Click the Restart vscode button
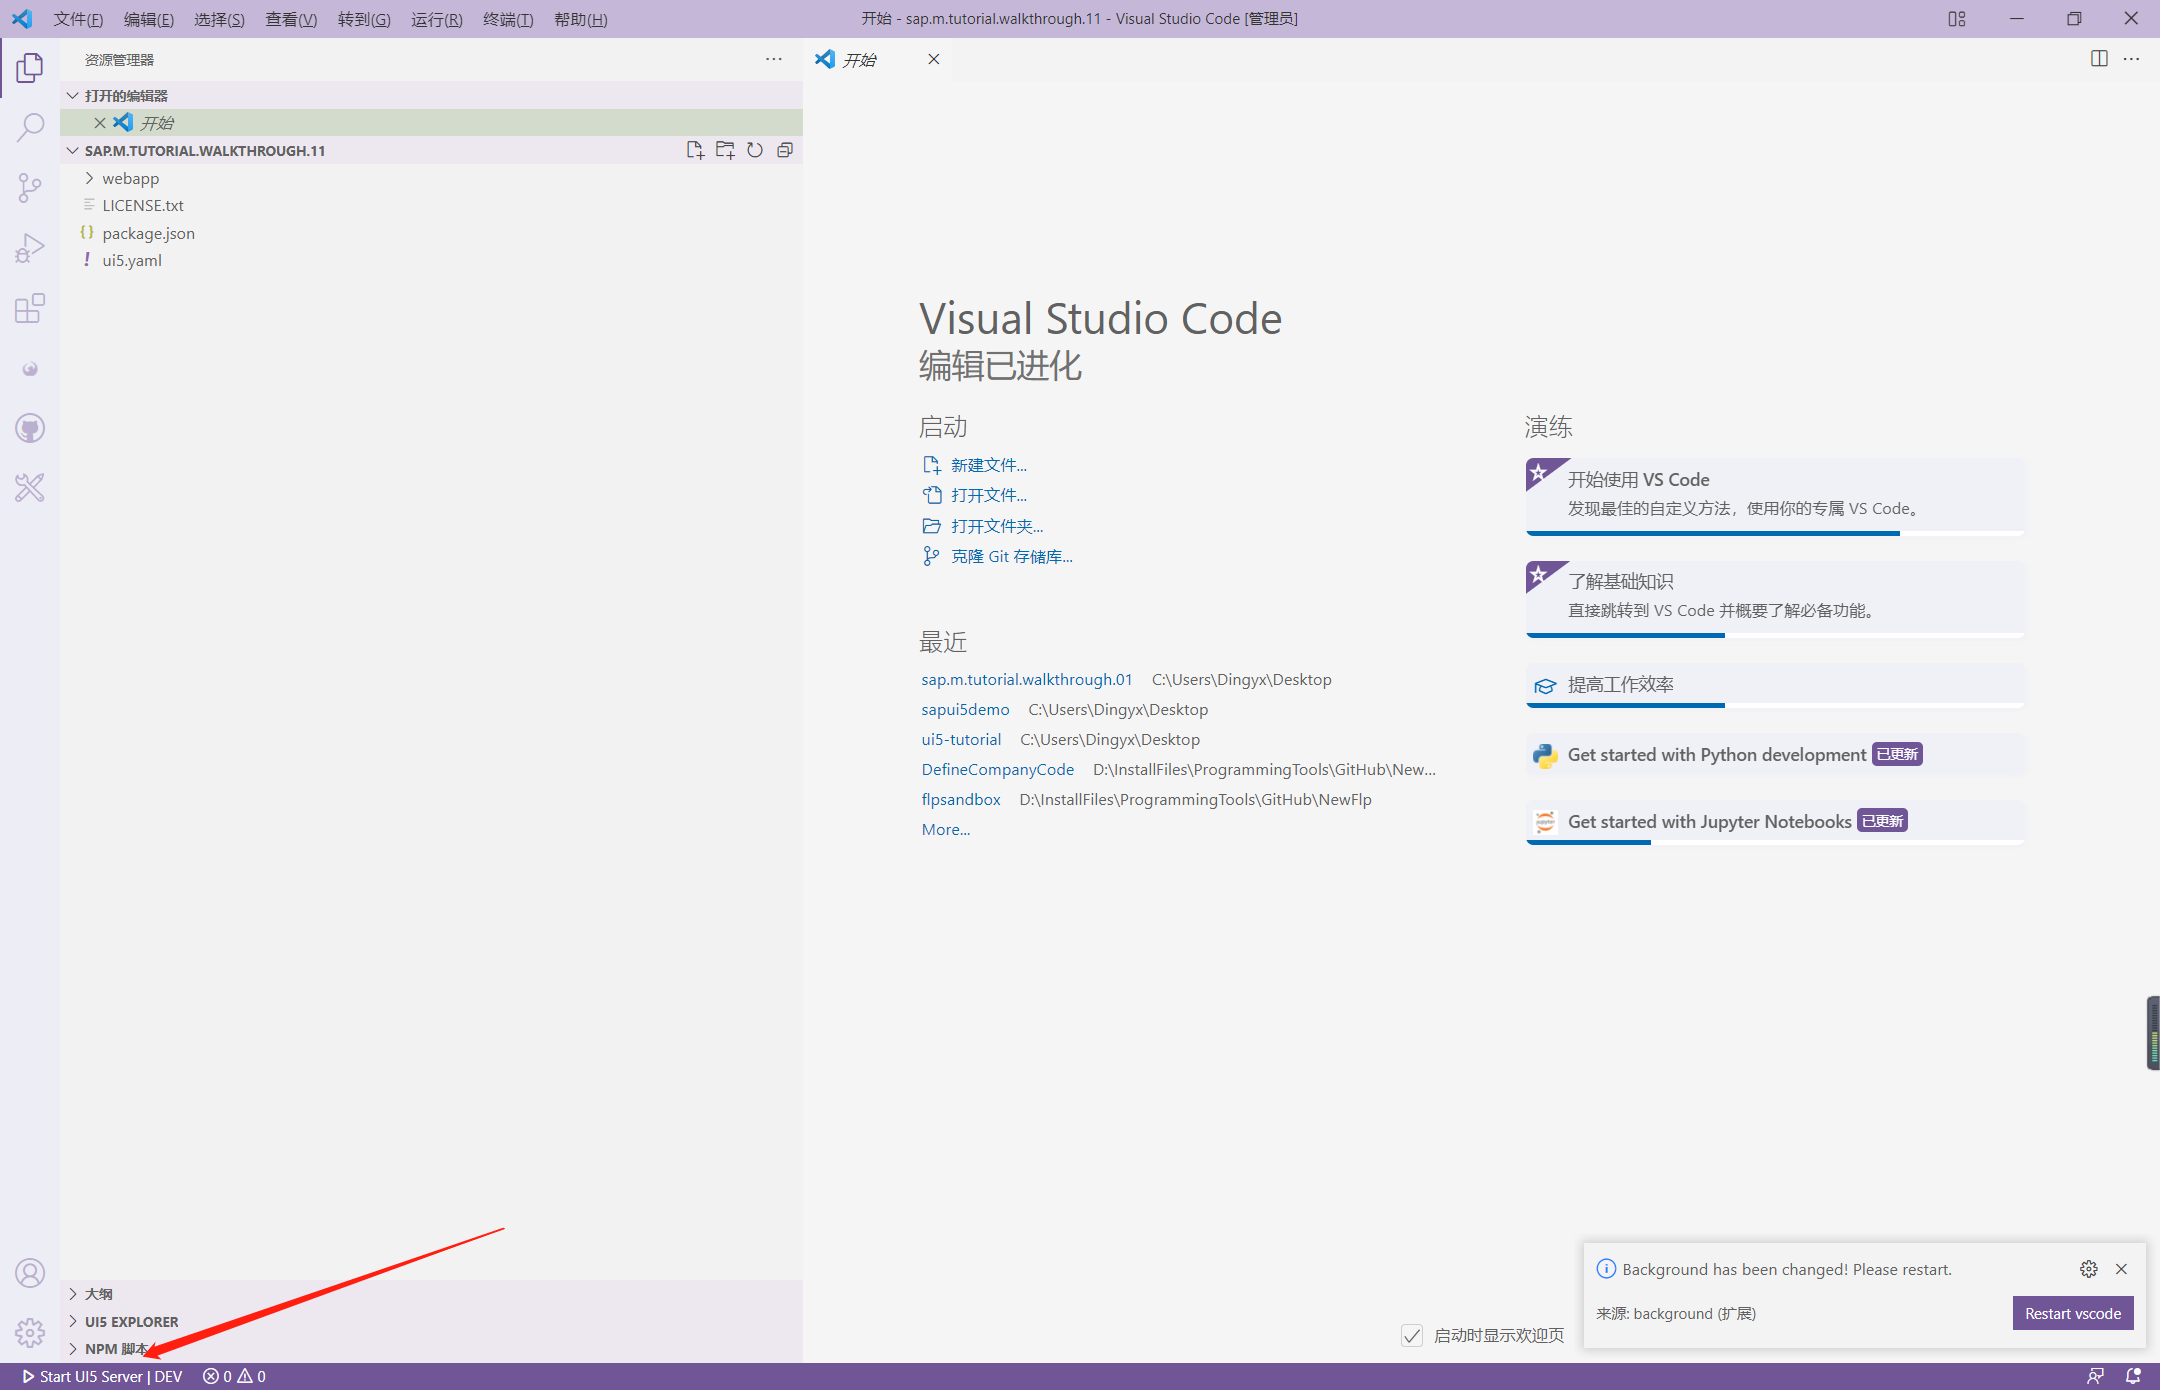This screenshot has height=1390, width=2160. point(2071,1313)
